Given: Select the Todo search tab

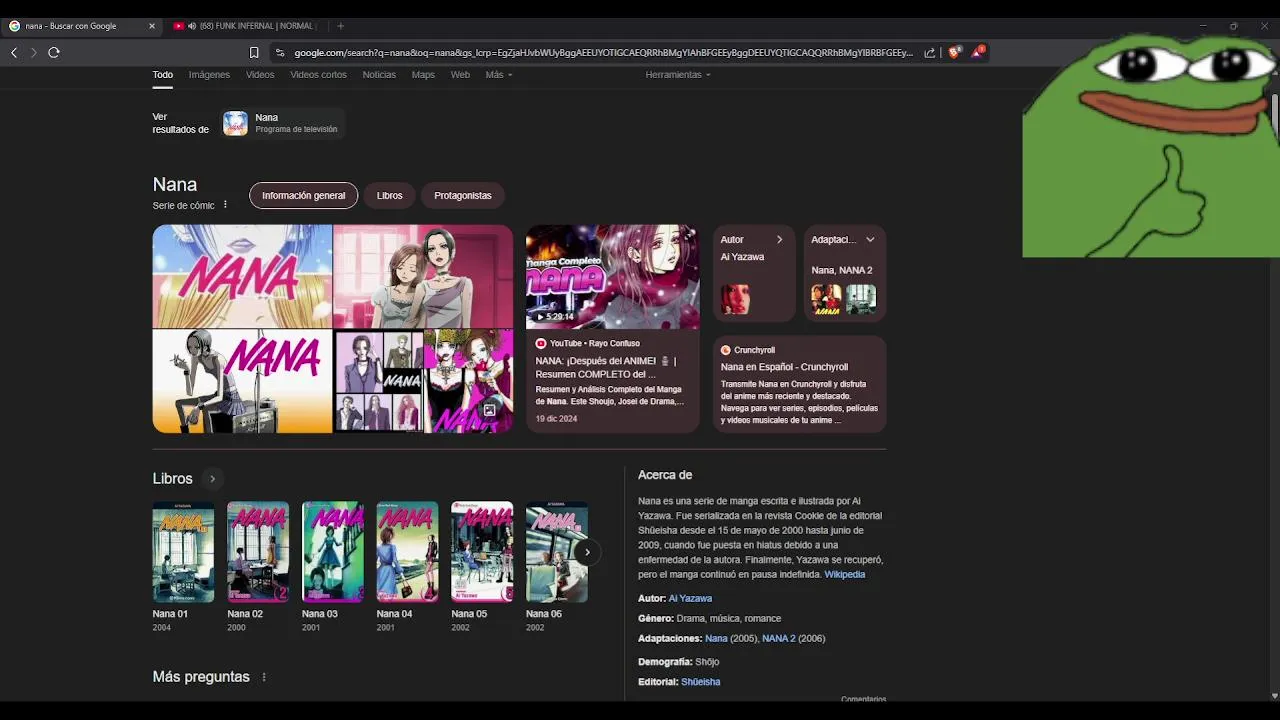Looking at the screenshot, I should [x=163, y=75].
